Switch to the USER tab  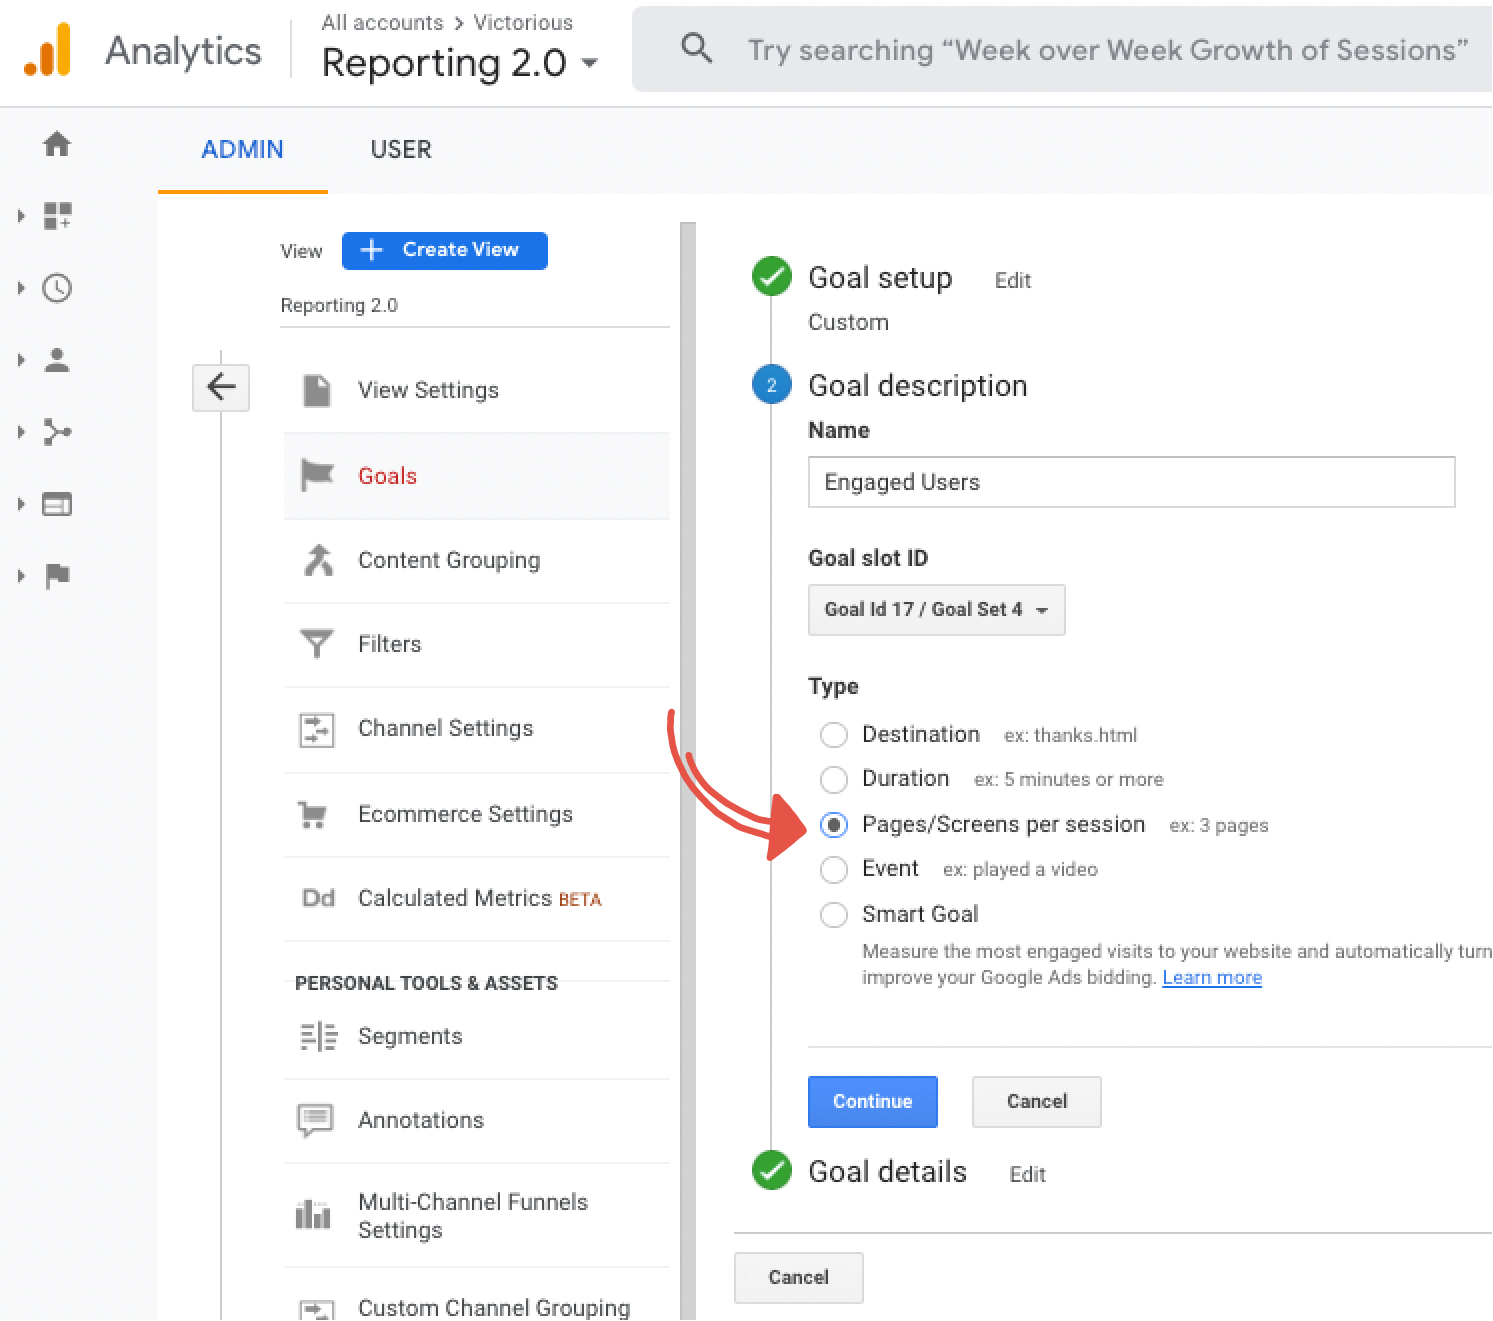(401, 150)
